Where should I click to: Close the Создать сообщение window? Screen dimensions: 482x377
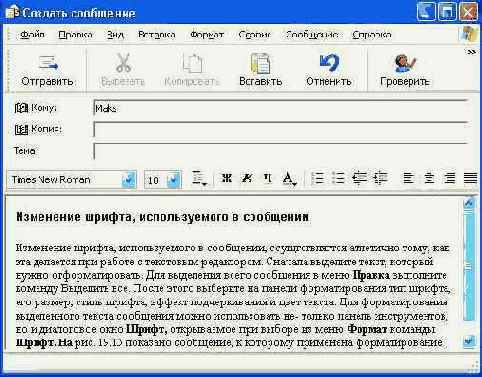469,12
